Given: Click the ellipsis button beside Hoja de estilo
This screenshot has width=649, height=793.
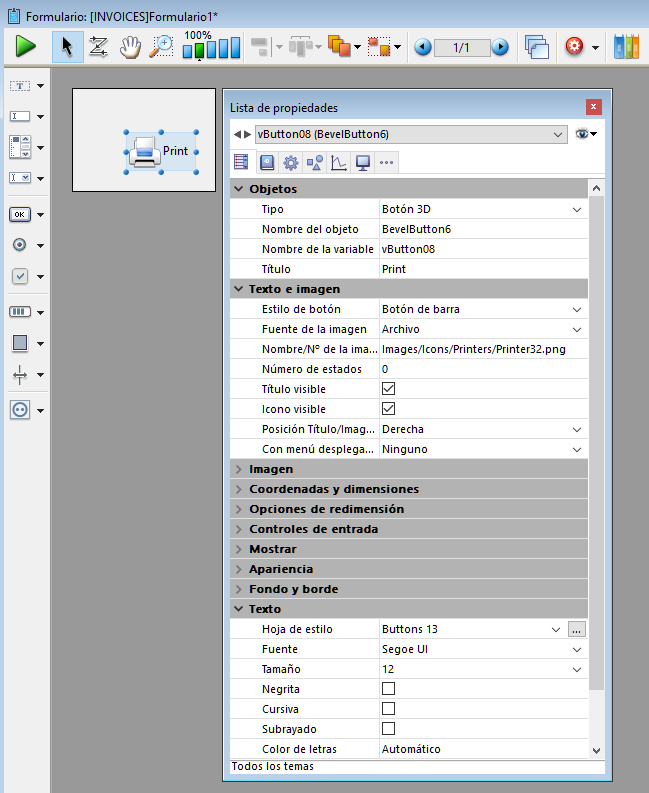Looking at the screenshot, I should (x=575, y=629).
